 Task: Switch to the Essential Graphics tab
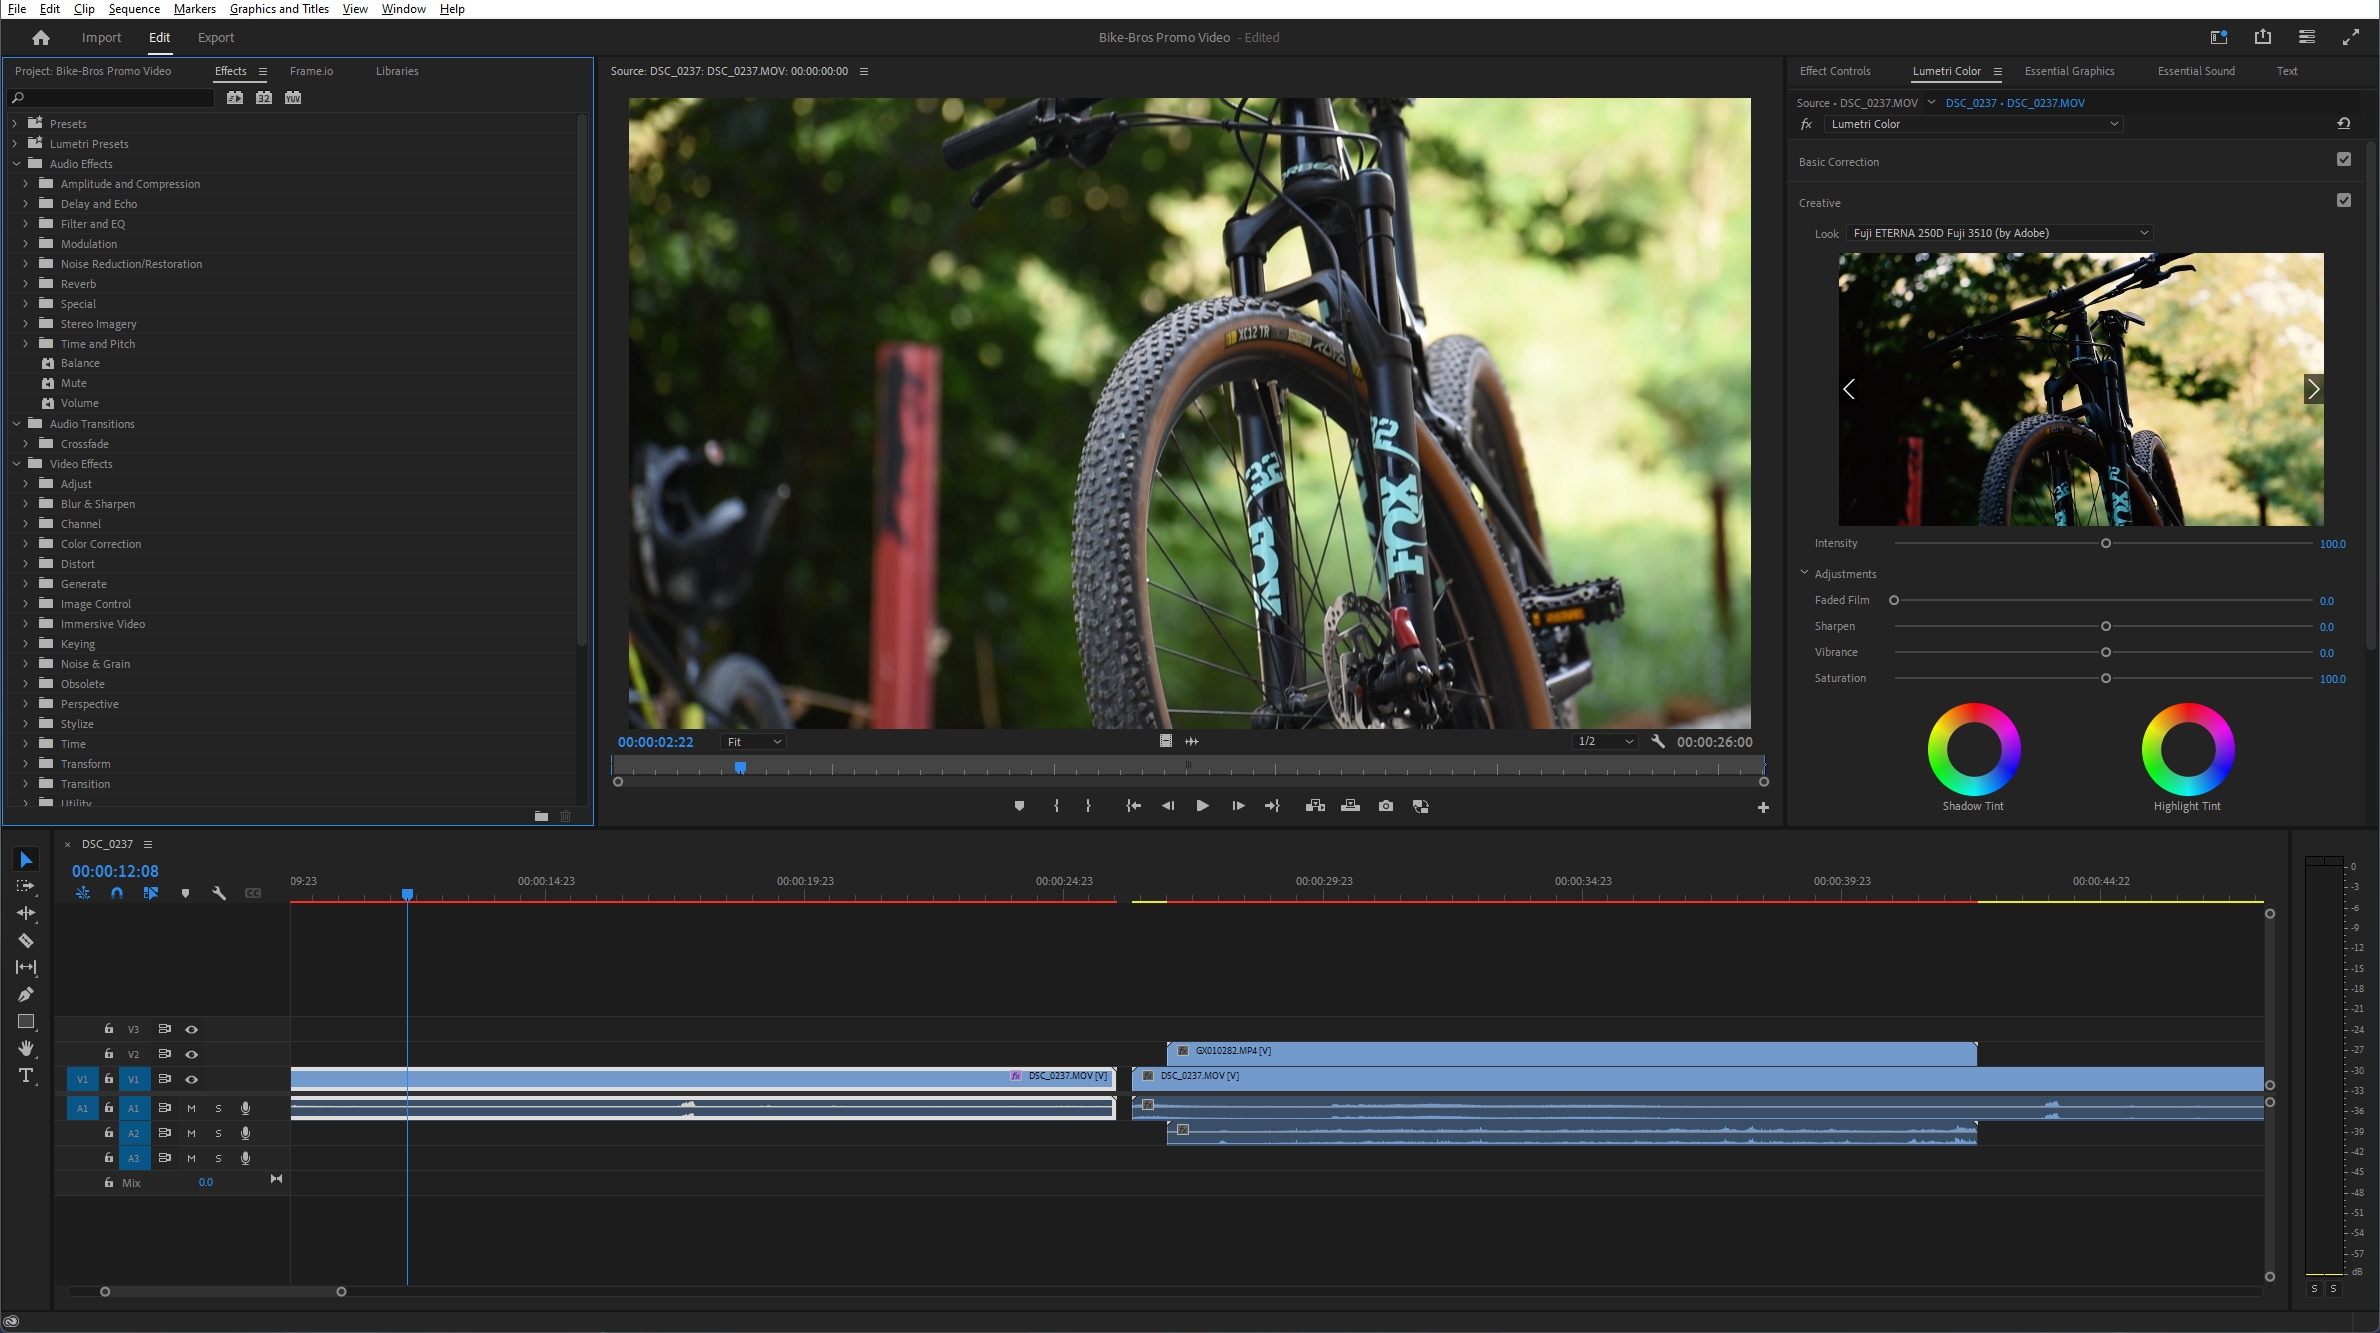coord(2069,71)
